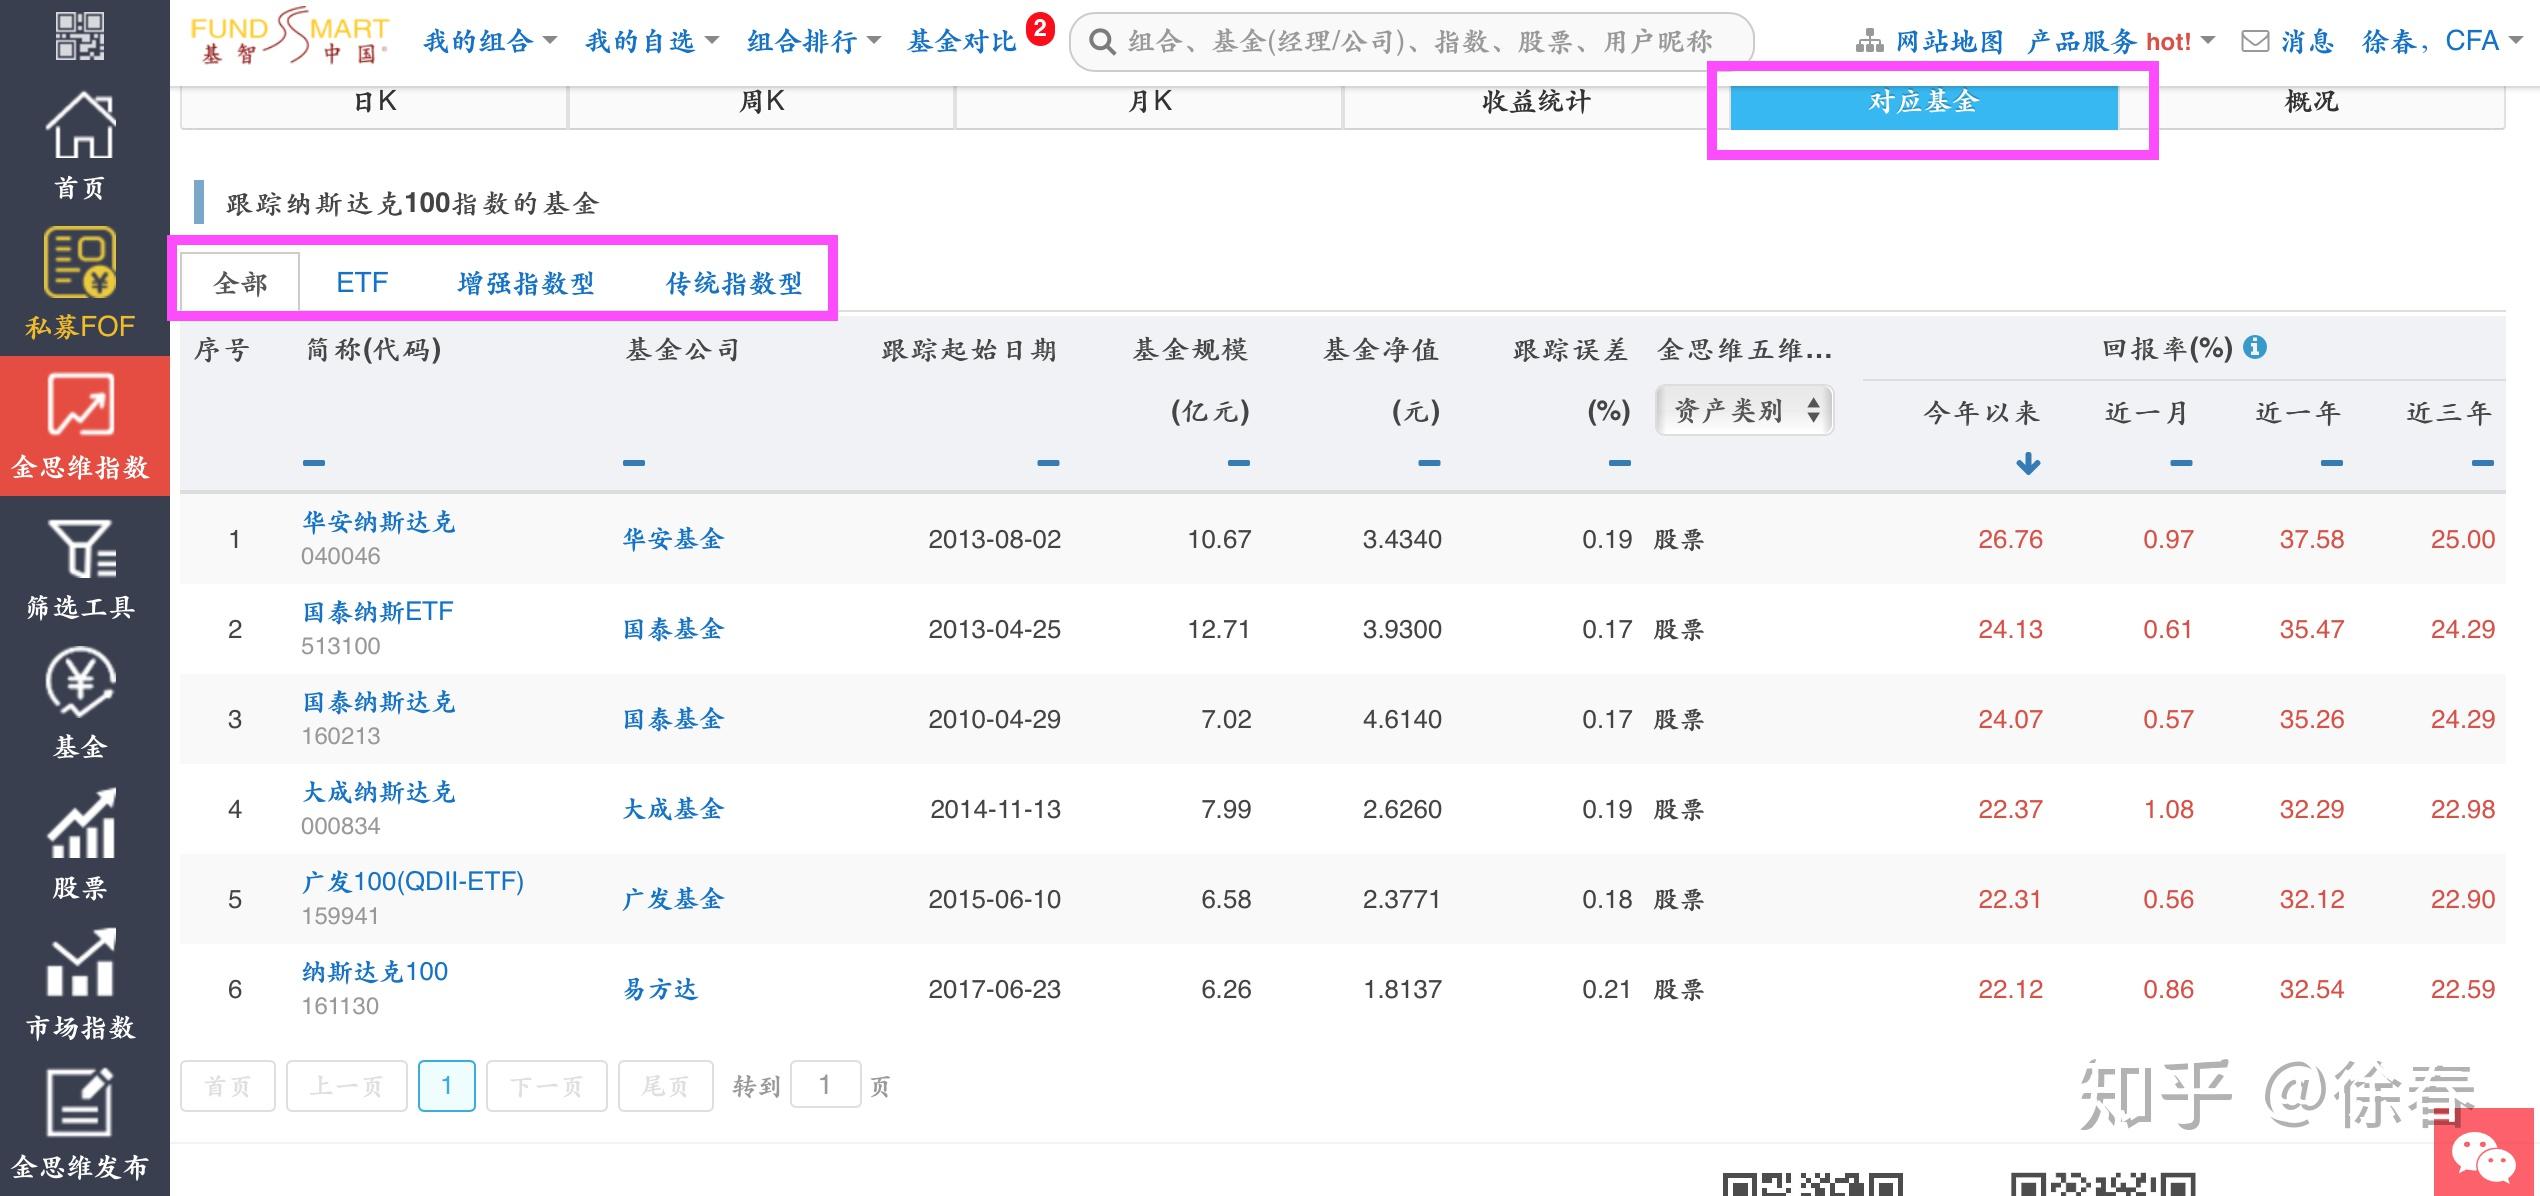The image size is (2540, 1196).
Task: Switch to the 收益统计 tab
Action: [x=1535, y=102]
